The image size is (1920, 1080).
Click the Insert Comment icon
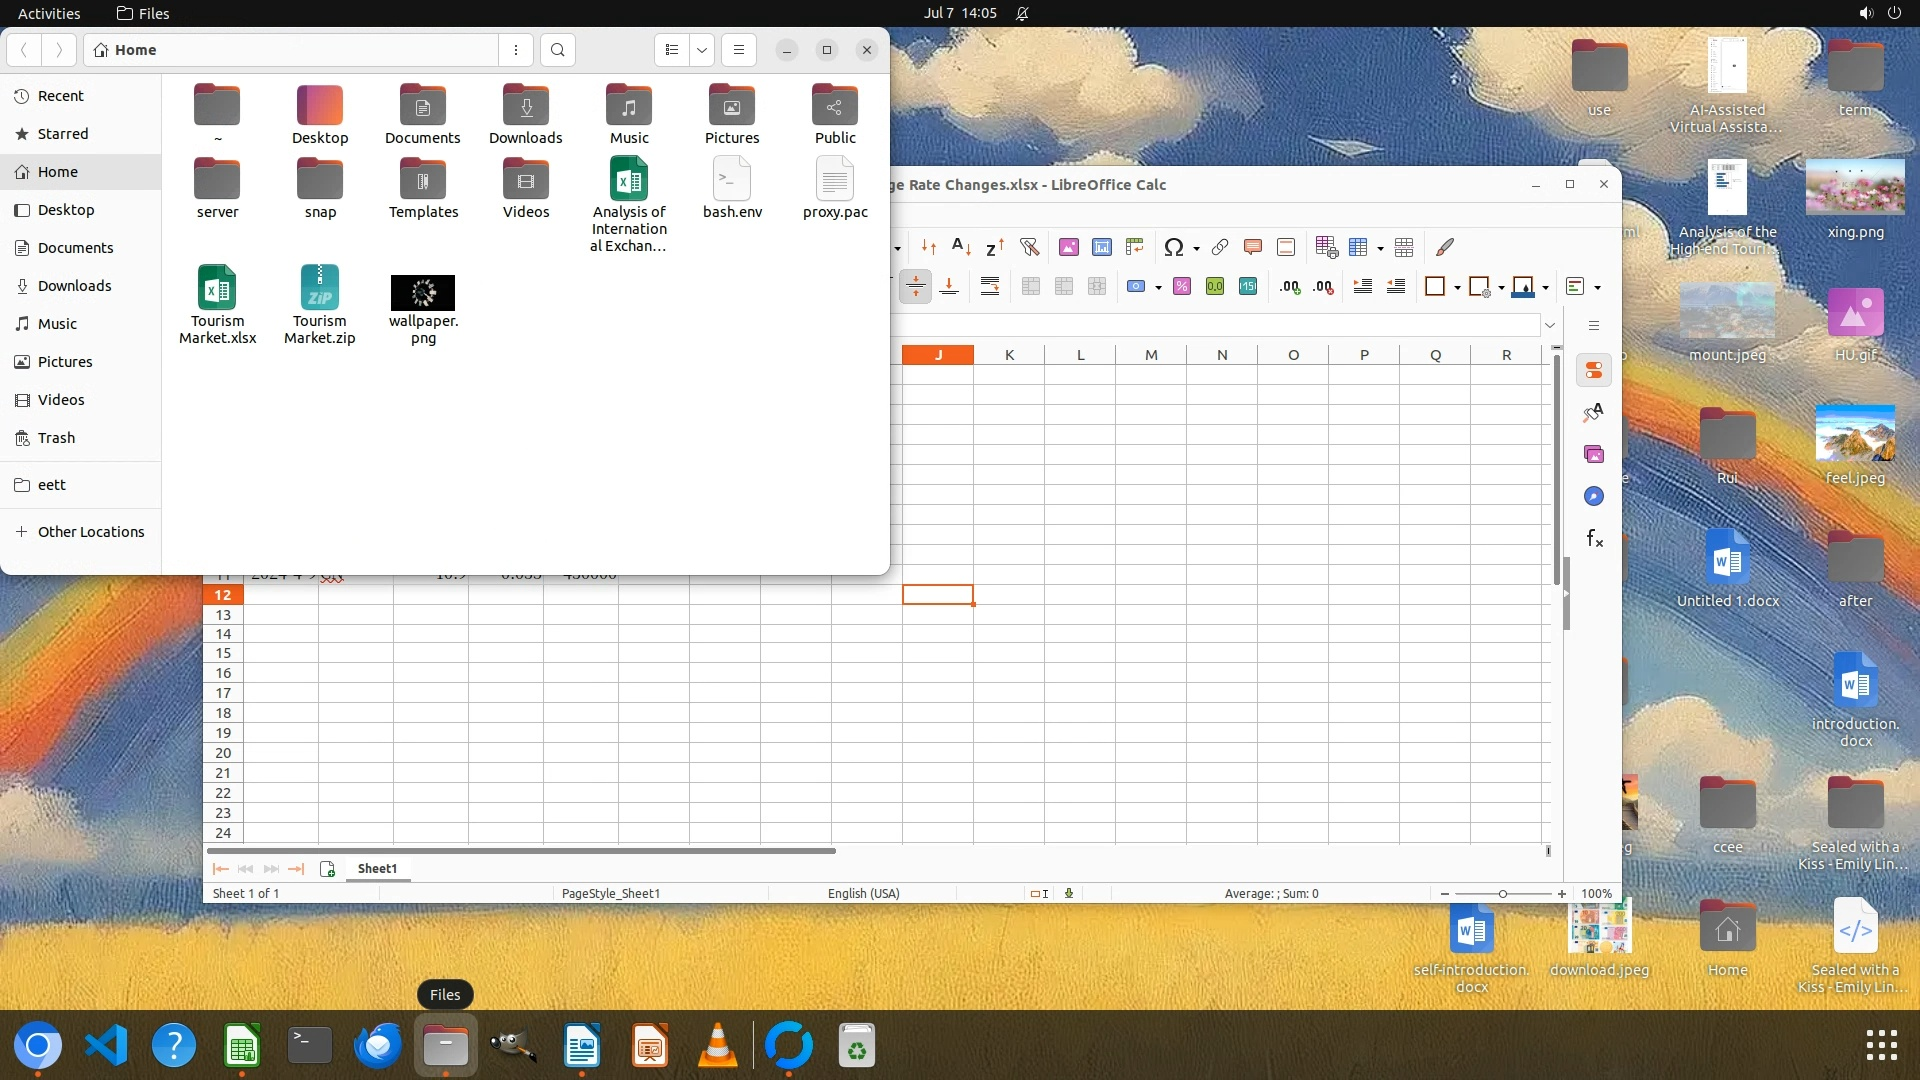(1252, 247)
